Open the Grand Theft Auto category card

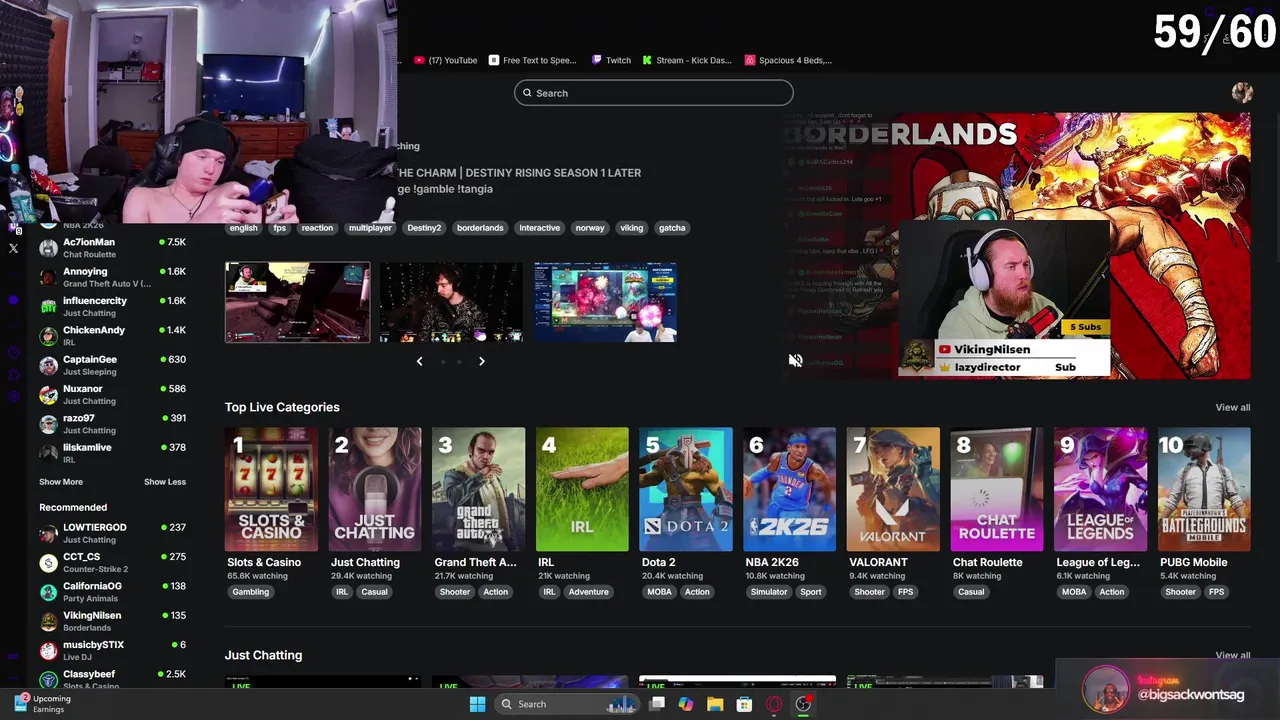tap(478, 490)
